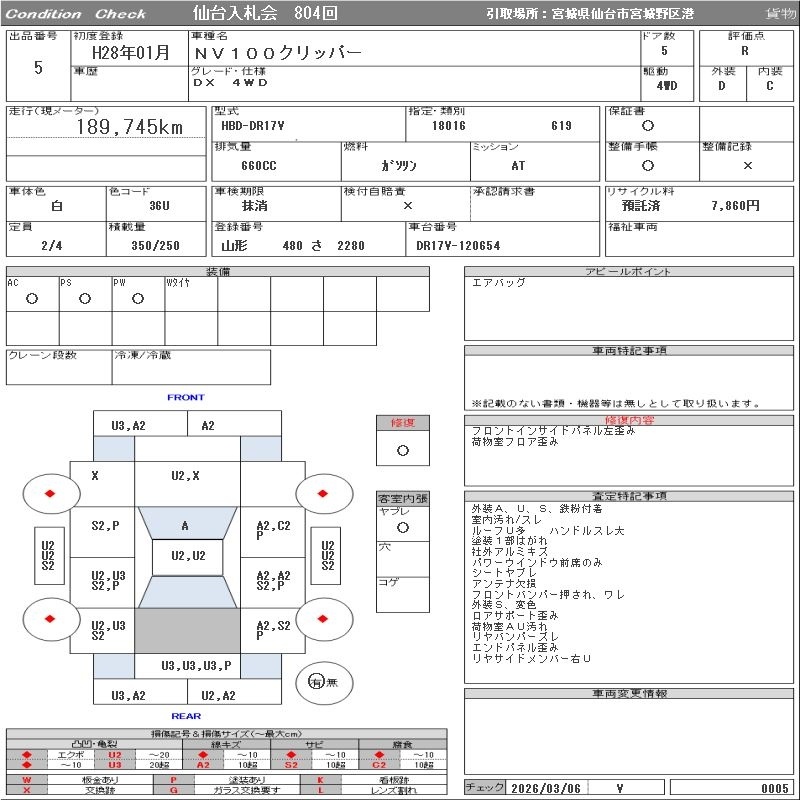The height and width of the screenshot is (800, 800).
Task: Toggle the 修復 repair history circle
Action: [403, 450]
